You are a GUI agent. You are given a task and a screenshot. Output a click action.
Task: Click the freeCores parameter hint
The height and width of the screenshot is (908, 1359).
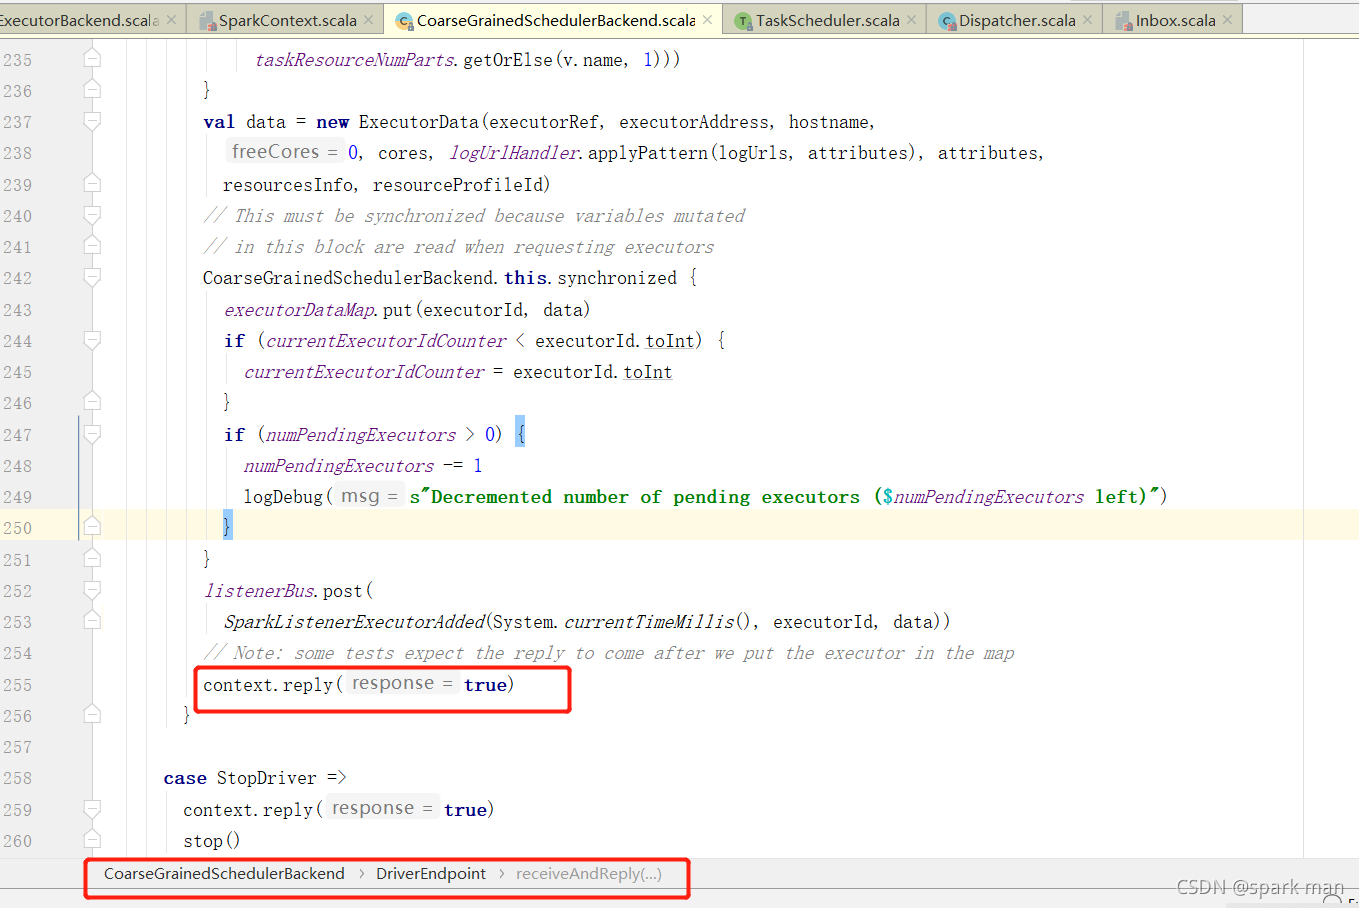pos(285,152)
